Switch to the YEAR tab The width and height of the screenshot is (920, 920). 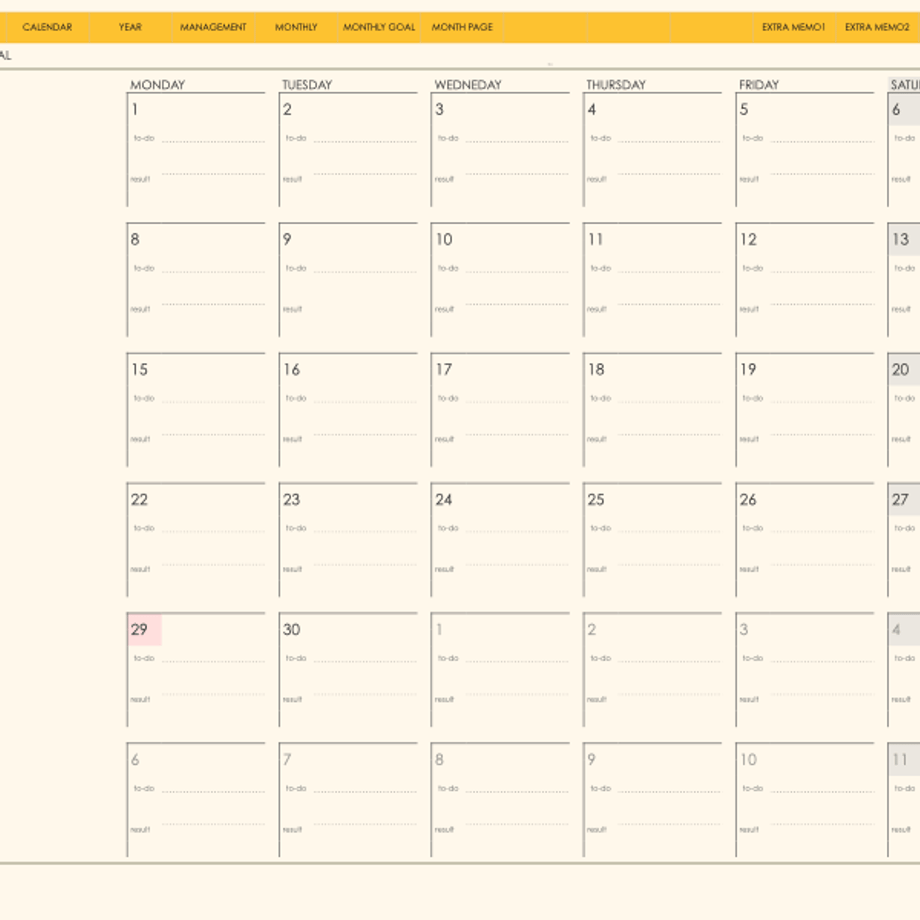click(x=130, y=27)
